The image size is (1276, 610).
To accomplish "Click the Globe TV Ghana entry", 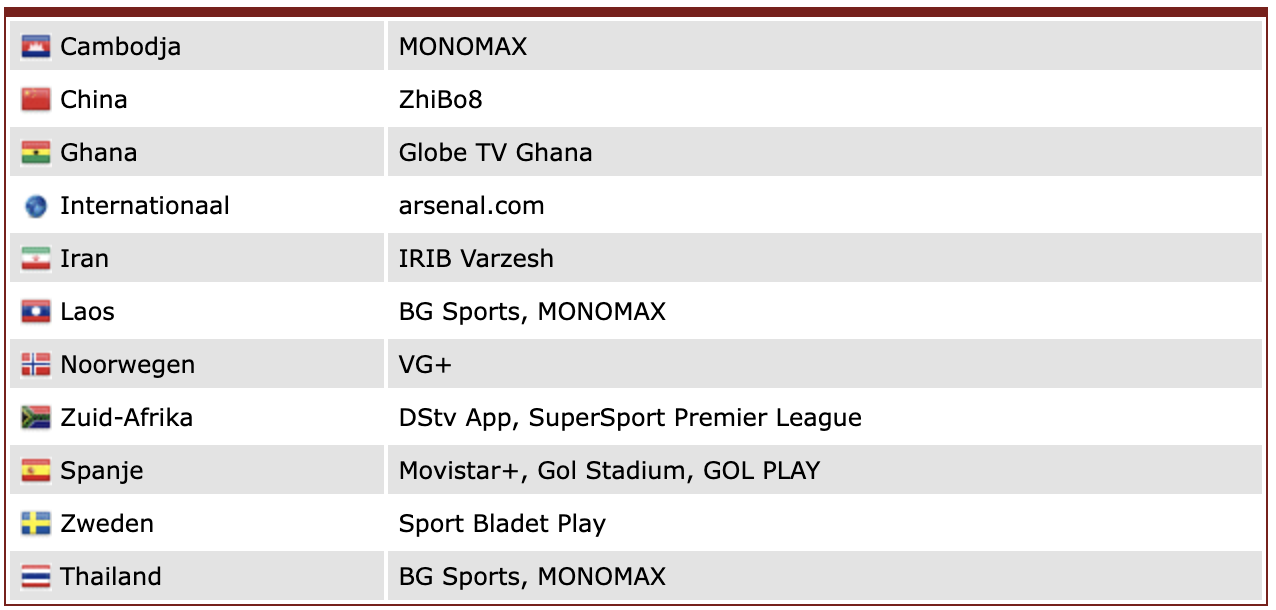I will click(495, 153).
